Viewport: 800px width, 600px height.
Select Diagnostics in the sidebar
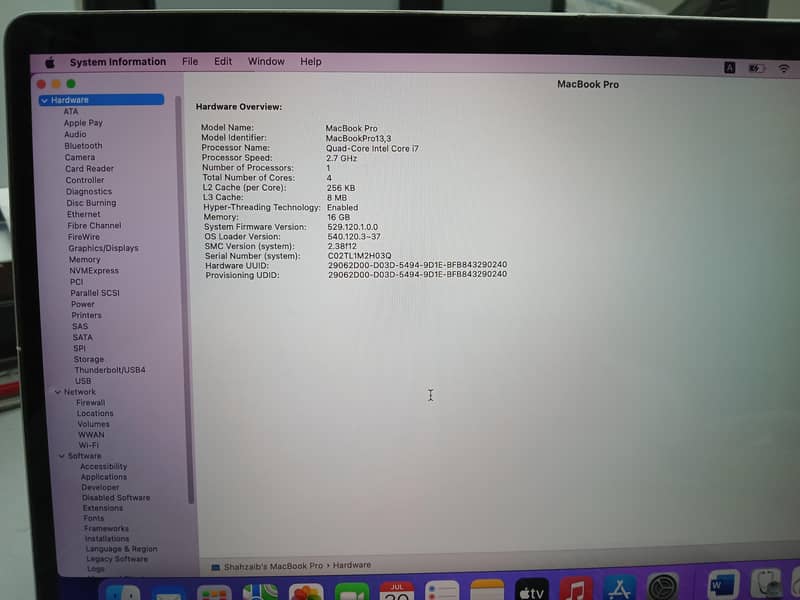[89, 191]
